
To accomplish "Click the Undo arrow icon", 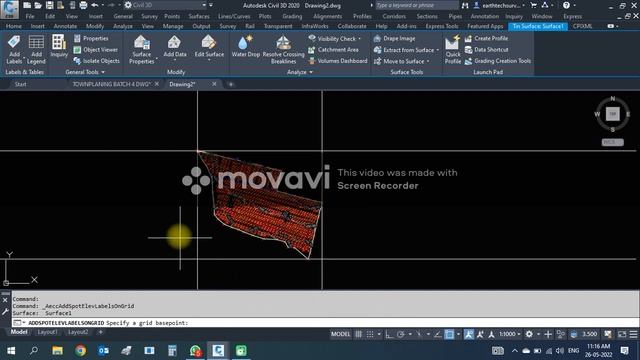I will click(x=95, y=5).
